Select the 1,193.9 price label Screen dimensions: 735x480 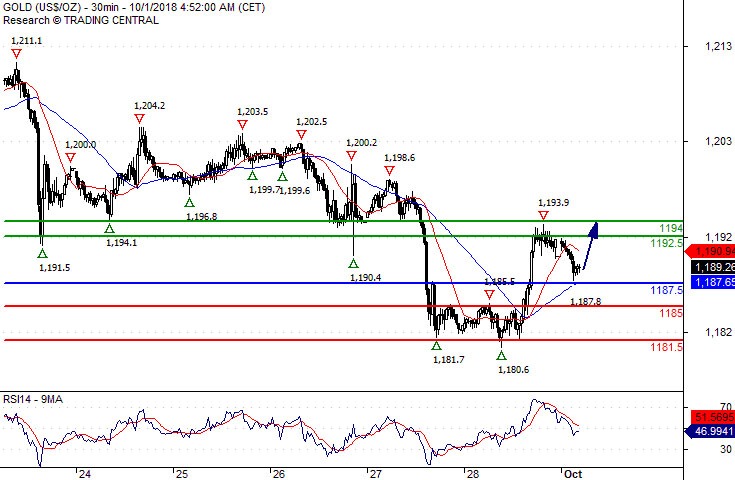tap(554, 202)
